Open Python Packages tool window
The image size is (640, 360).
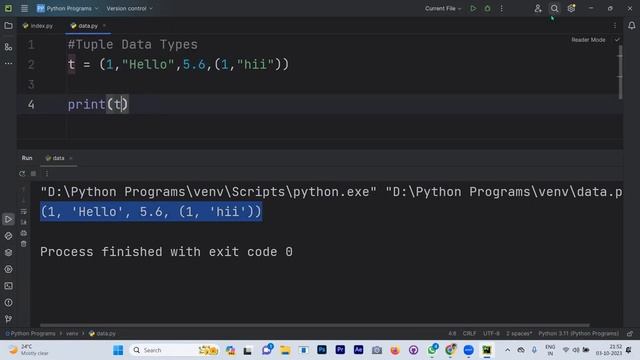pyautogui.click(x=8, y=253)
